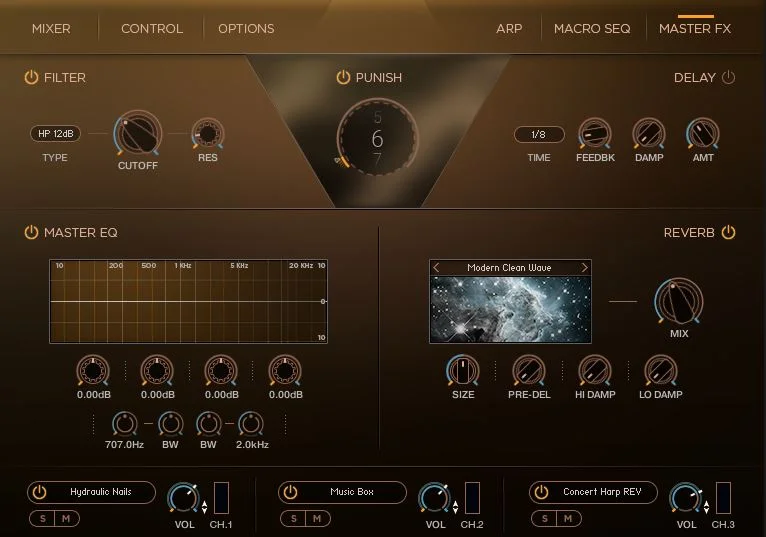Mute the Hydraulic Nails layer
The image size is (766, 537).
pyautogui.click(x=66, y=518)
